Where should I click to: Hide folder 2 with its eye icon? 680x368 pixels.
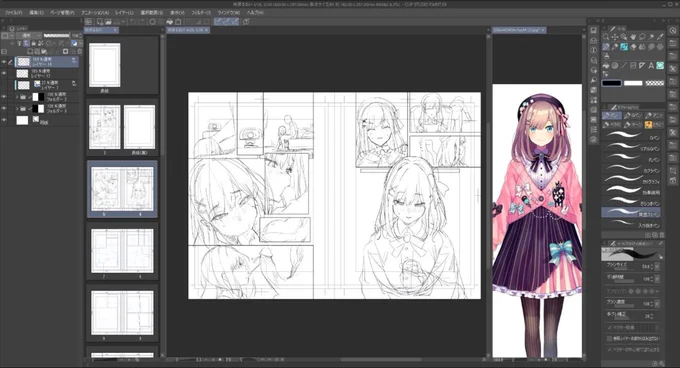(4, 97)
